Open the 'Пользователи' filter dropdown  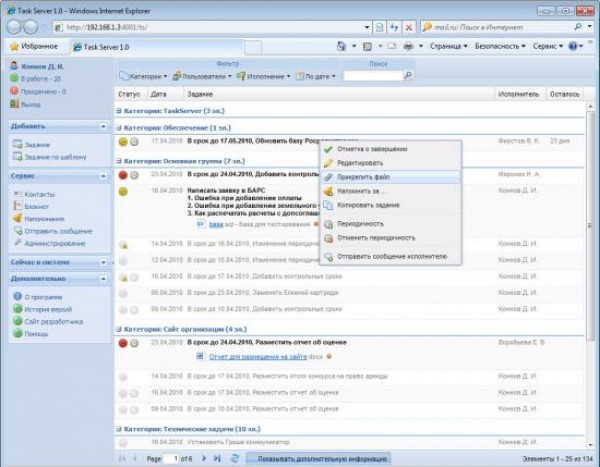pos(202,76)
